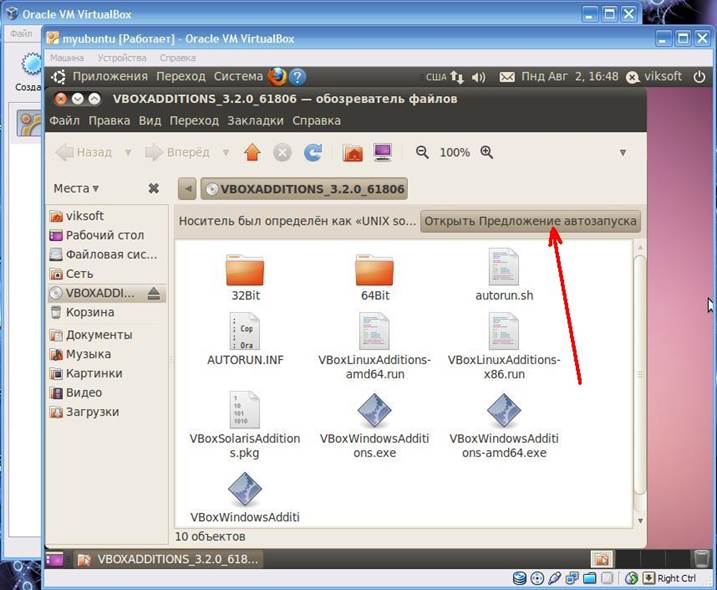Screen dimensions: 717x590
Task: Expand the Back history dropdown arrow
Action: pyautogui.click(x=128, y=152)
